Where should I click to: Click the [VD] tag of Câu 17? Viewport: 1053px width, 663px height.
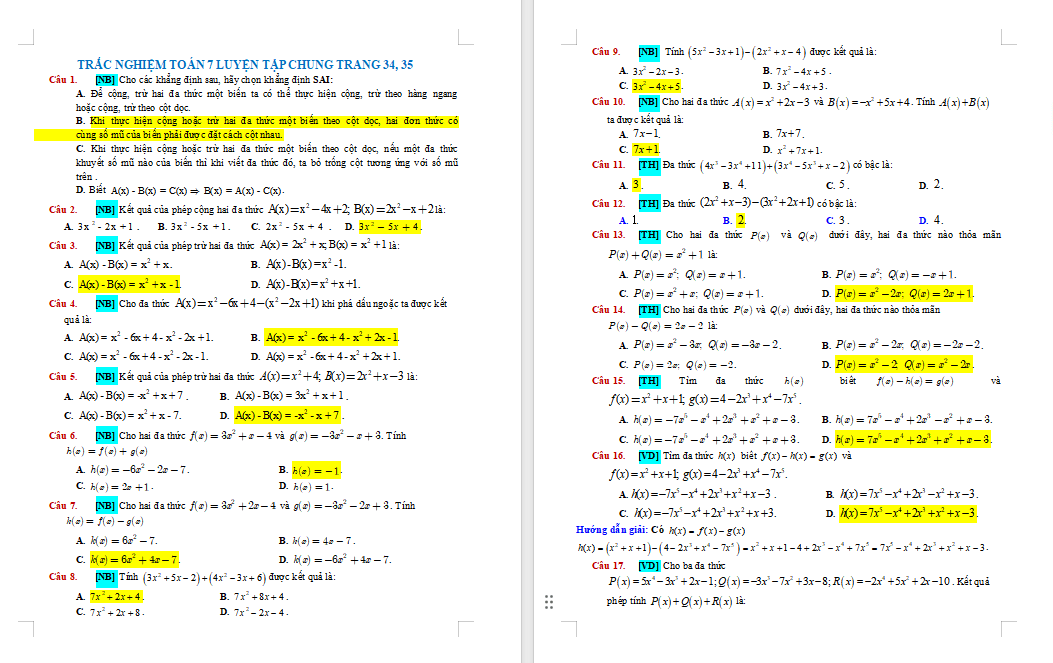tap(649, 566)
